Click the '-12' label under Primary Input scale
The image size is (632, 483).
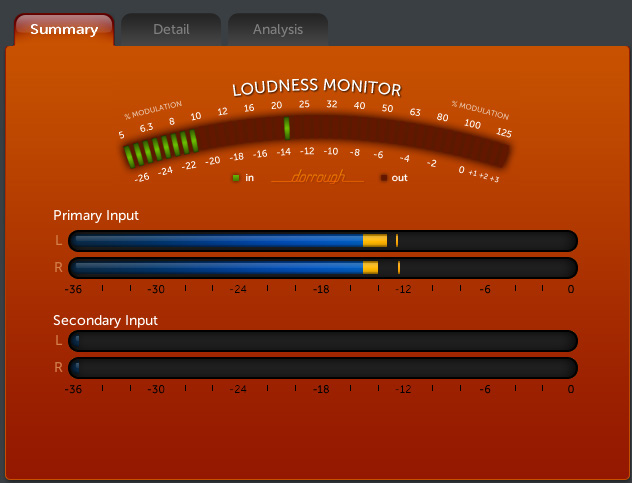pos(403,289)
